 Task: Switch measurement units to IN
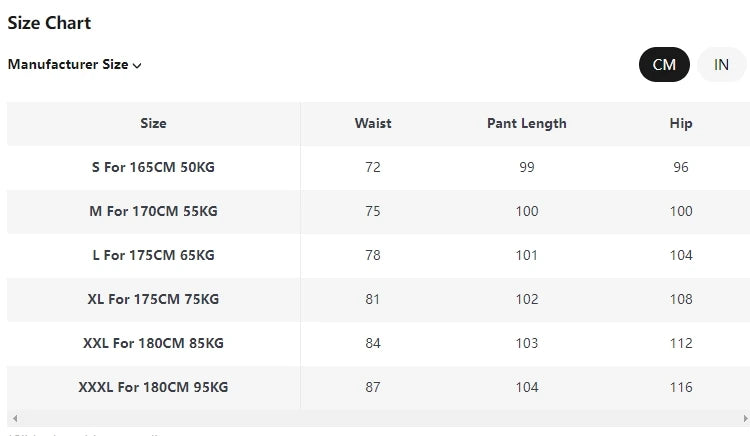pos(721,65)
